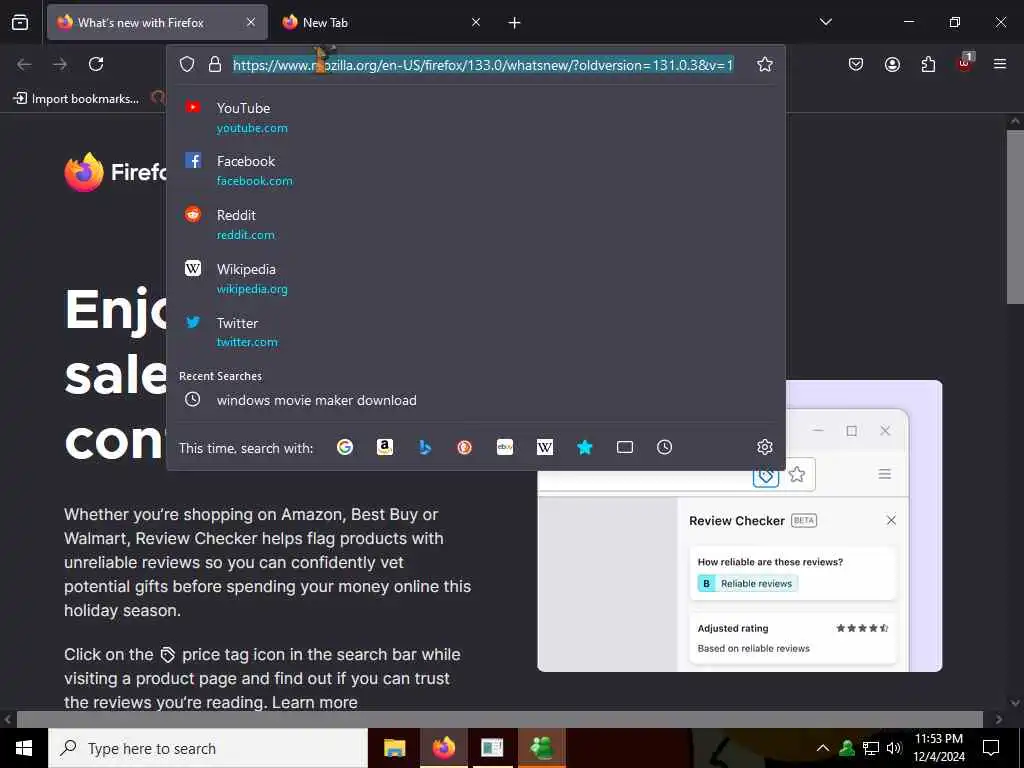
Task: Open the Windows Start menu
Action: 24,748
